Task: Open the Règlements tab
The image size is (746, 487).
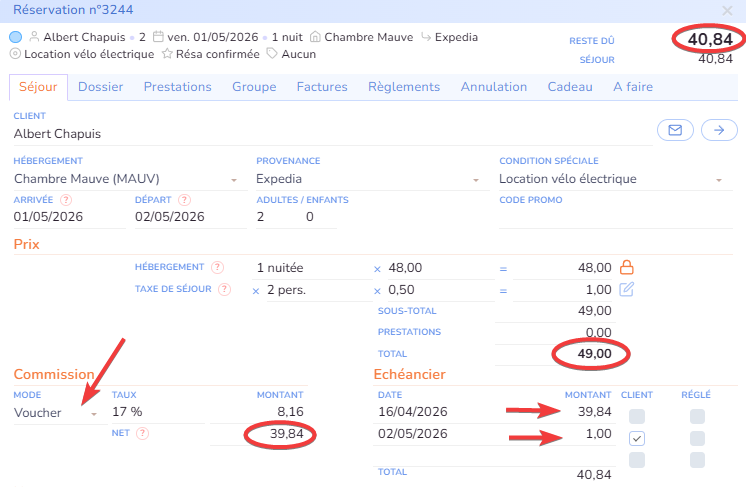Action: pos(404,87)
